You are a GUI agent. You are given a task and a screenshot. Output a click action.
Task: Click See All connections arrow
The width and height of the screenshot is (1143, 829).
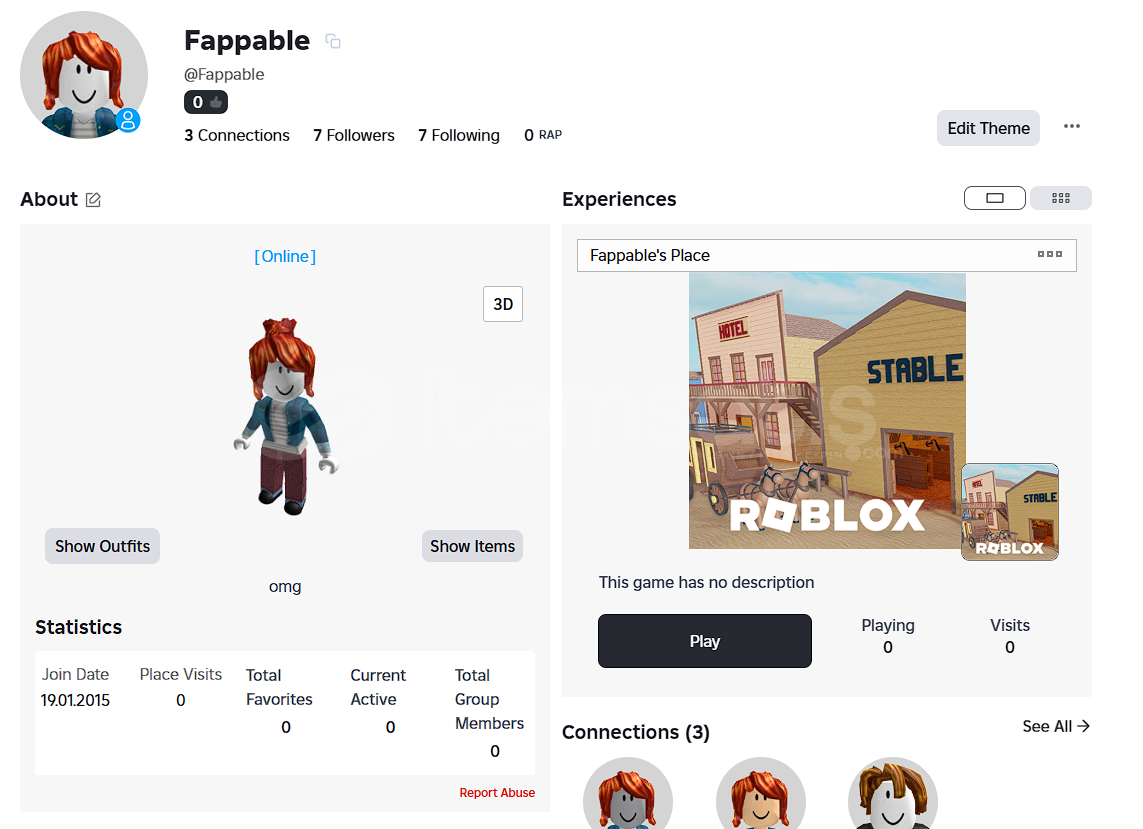(x=1056, y=726)
